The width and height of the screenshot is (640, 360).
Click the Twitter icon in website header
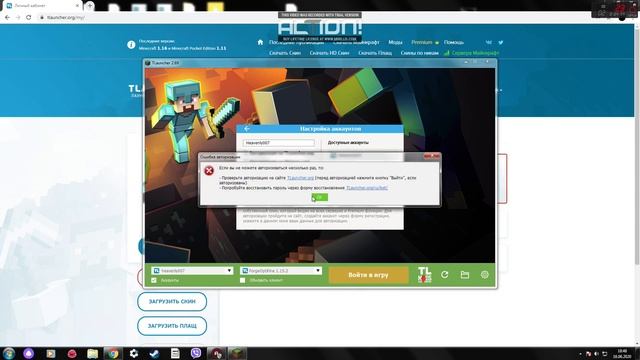point(500,42)
